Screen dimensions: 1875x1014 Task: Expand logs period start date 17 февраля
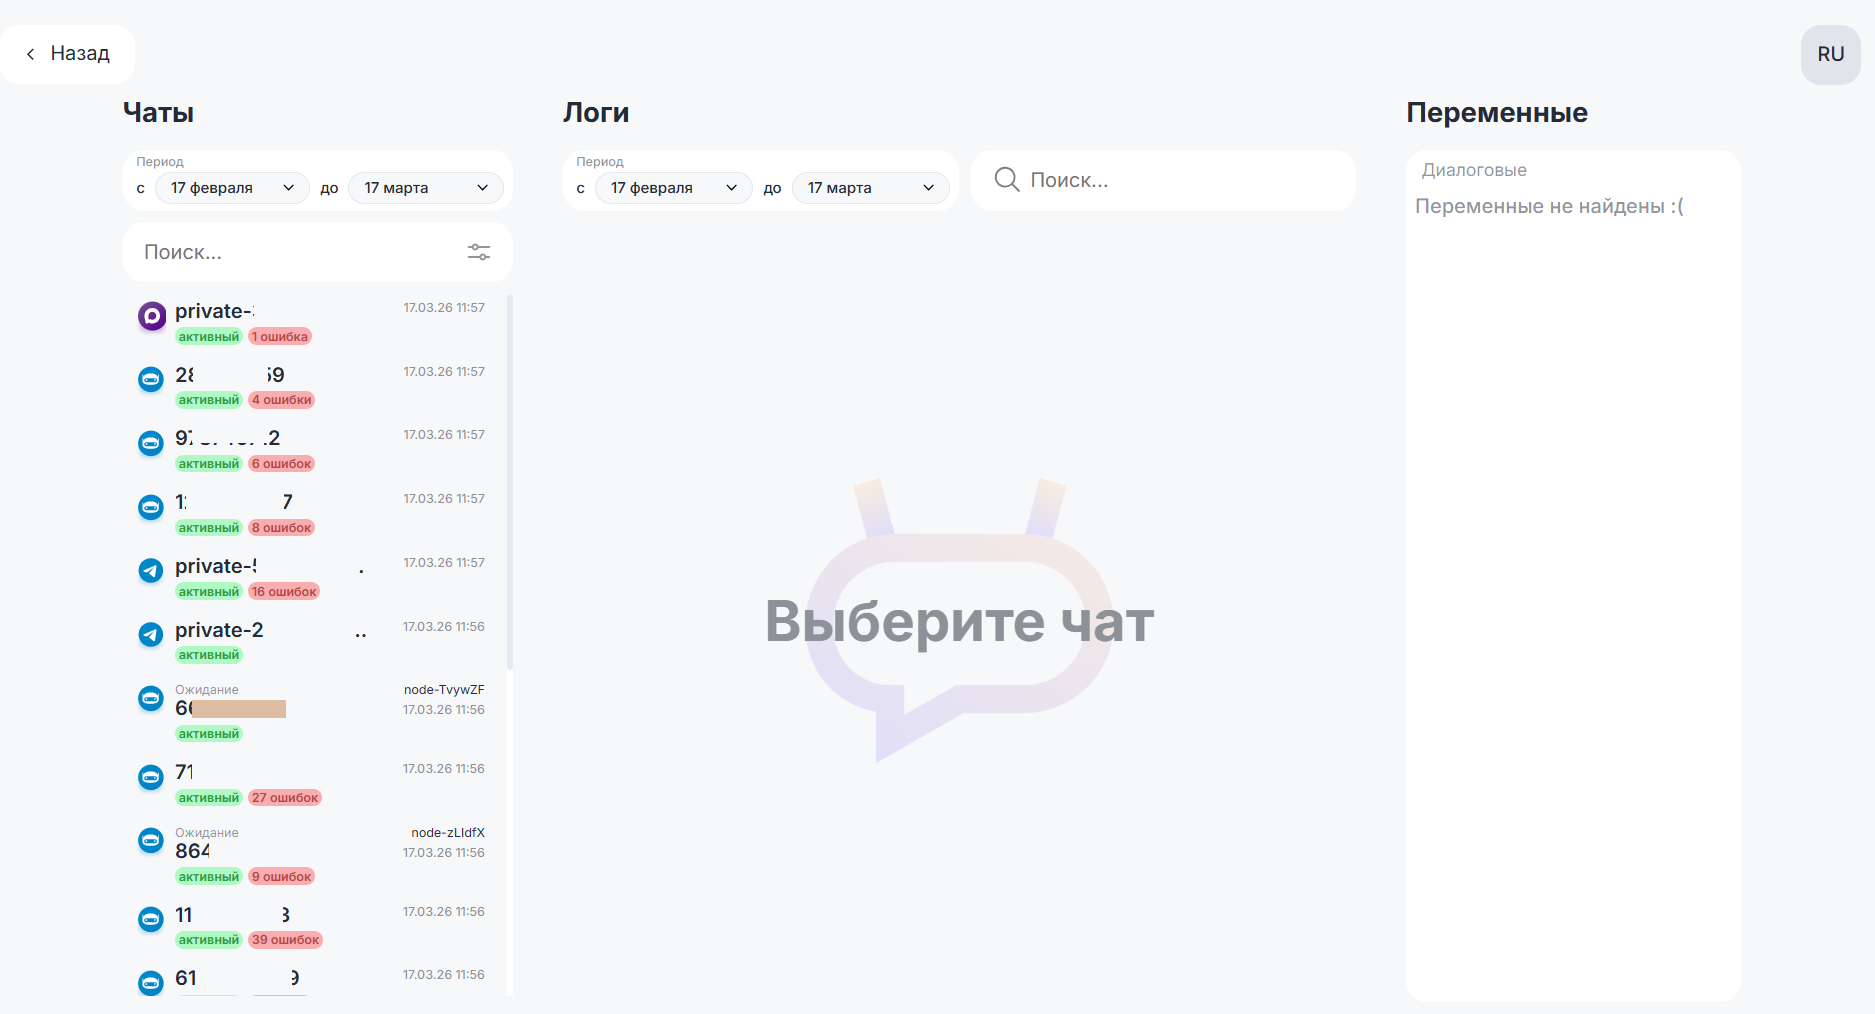tap(673, 188)
